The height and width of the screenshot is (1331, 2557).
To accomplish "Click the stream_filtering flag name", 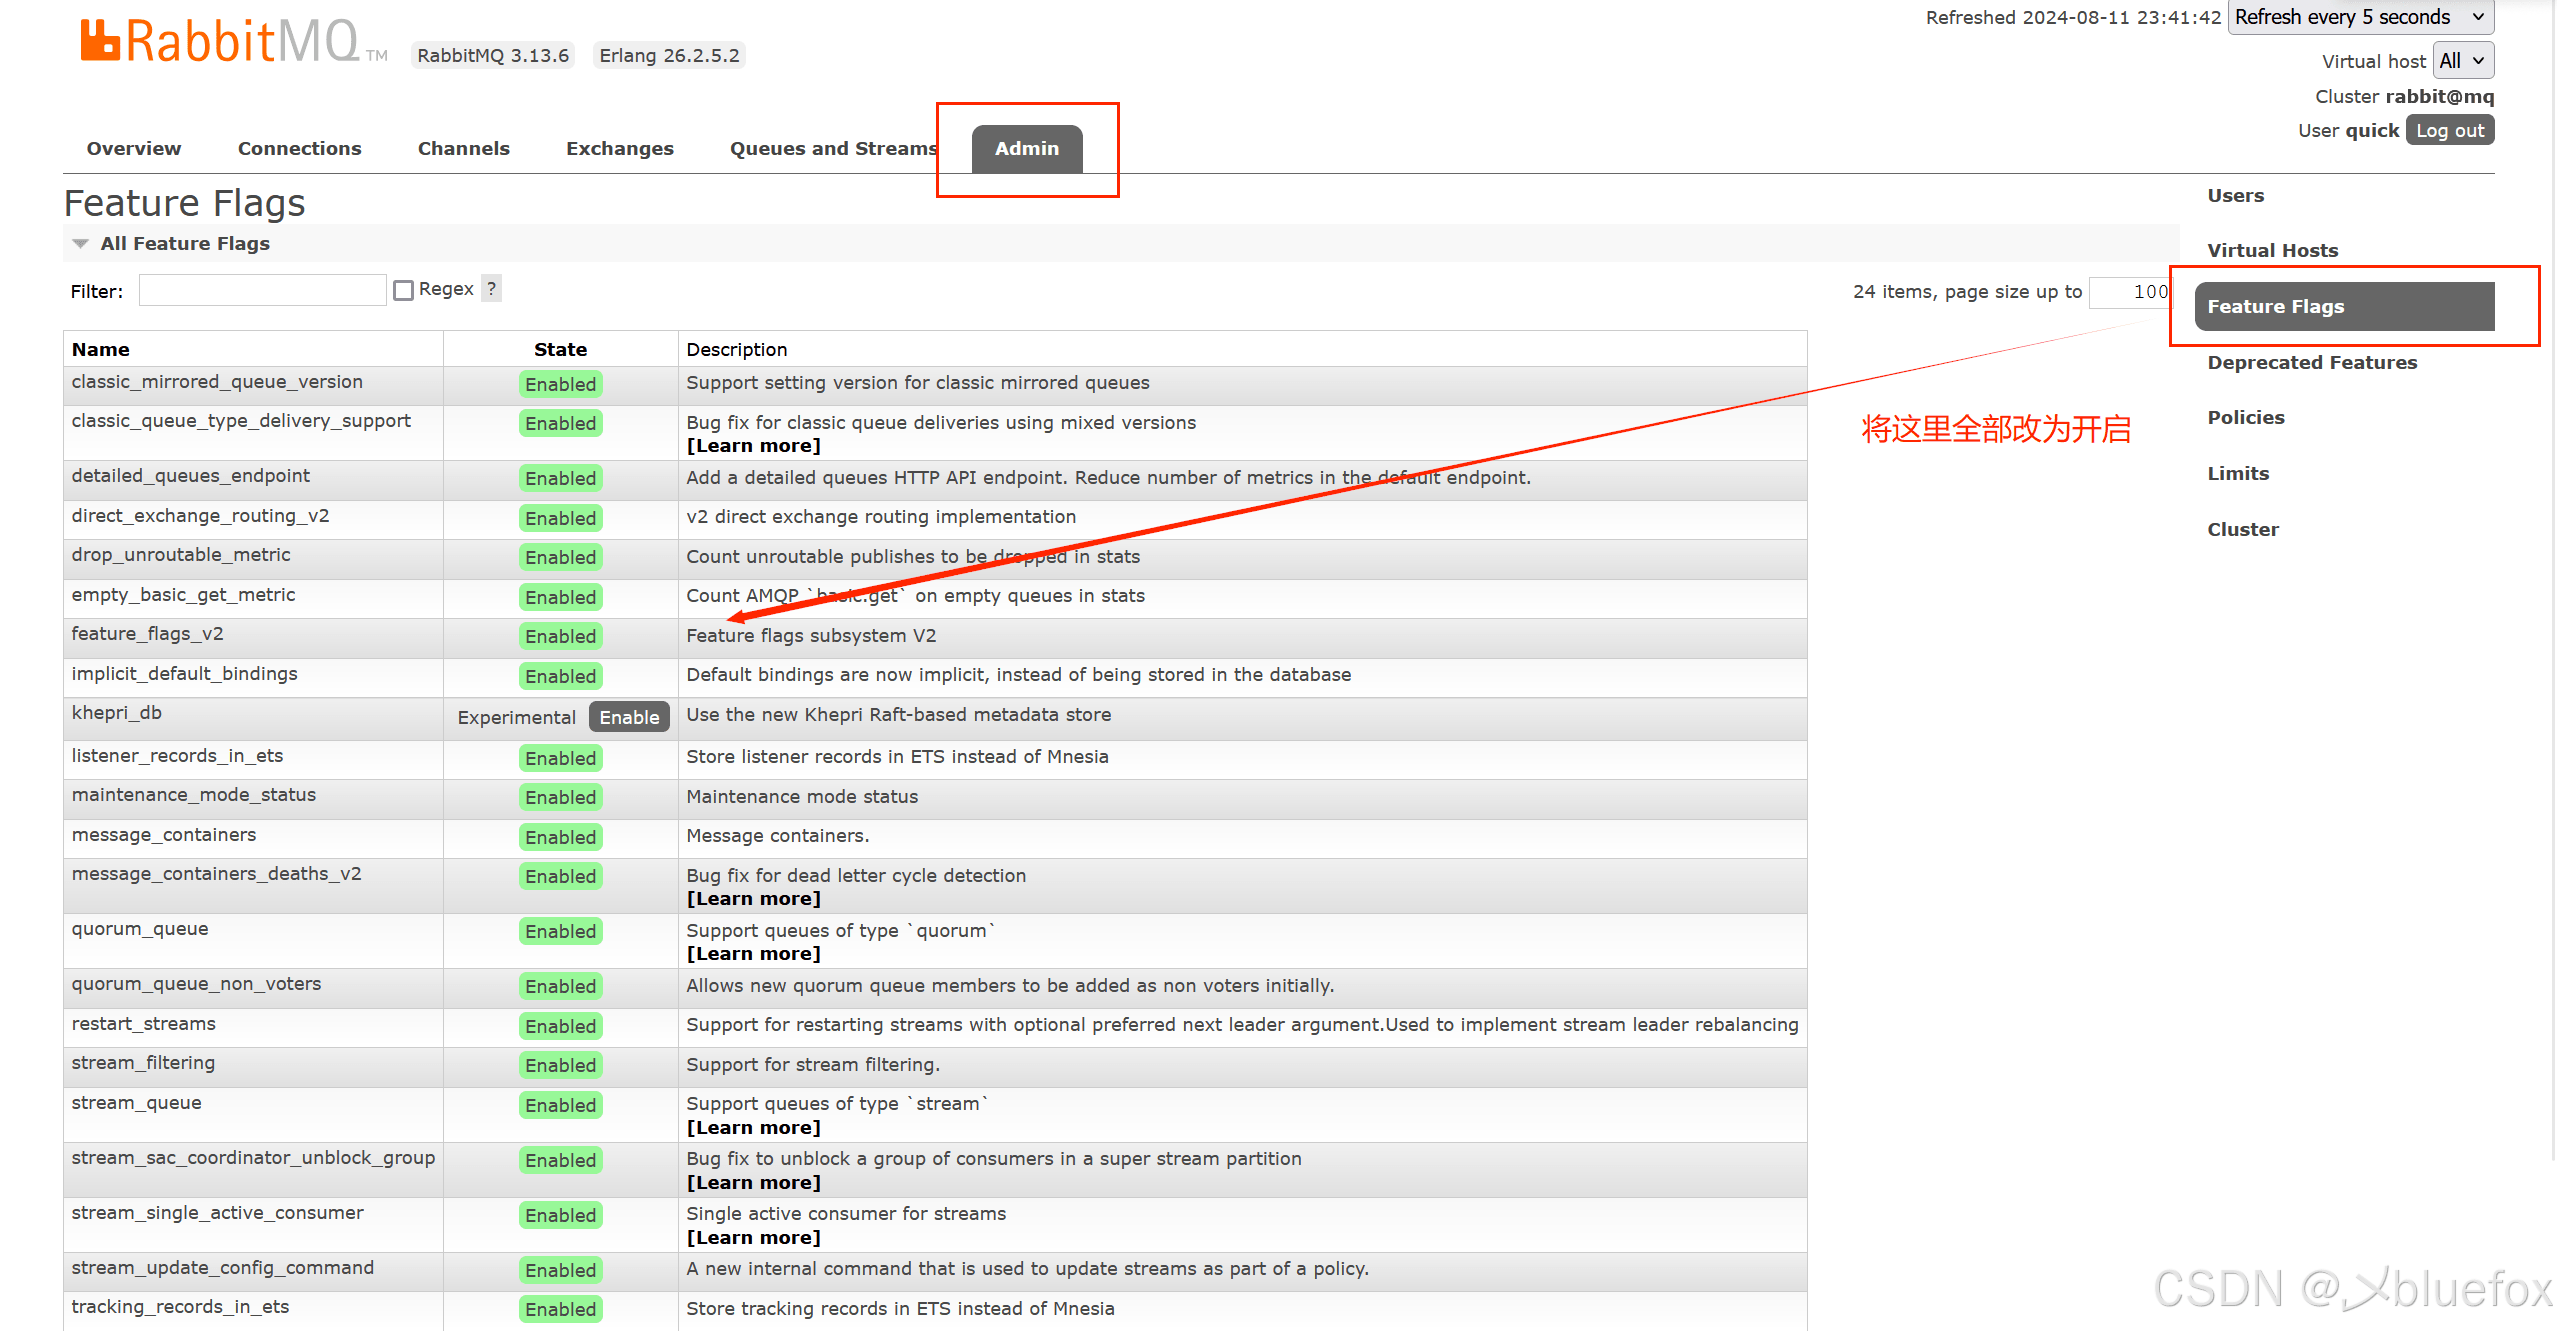I will pos(143,1063).
